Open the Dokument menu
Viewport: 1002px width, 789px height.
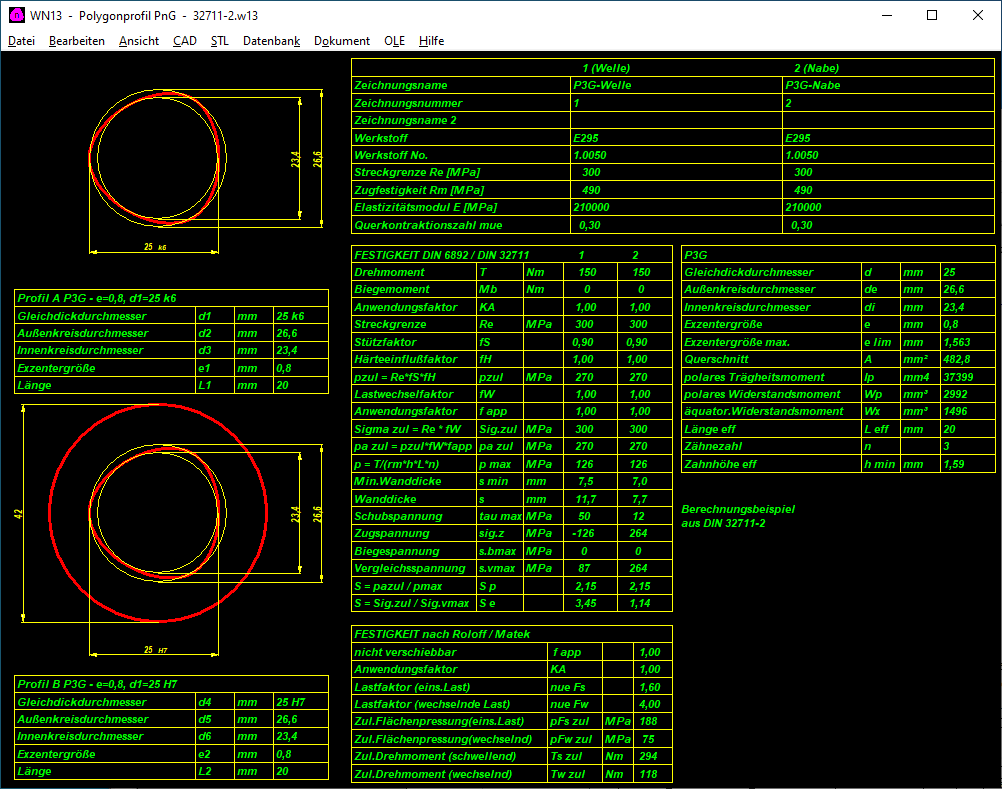pos(342,41)
